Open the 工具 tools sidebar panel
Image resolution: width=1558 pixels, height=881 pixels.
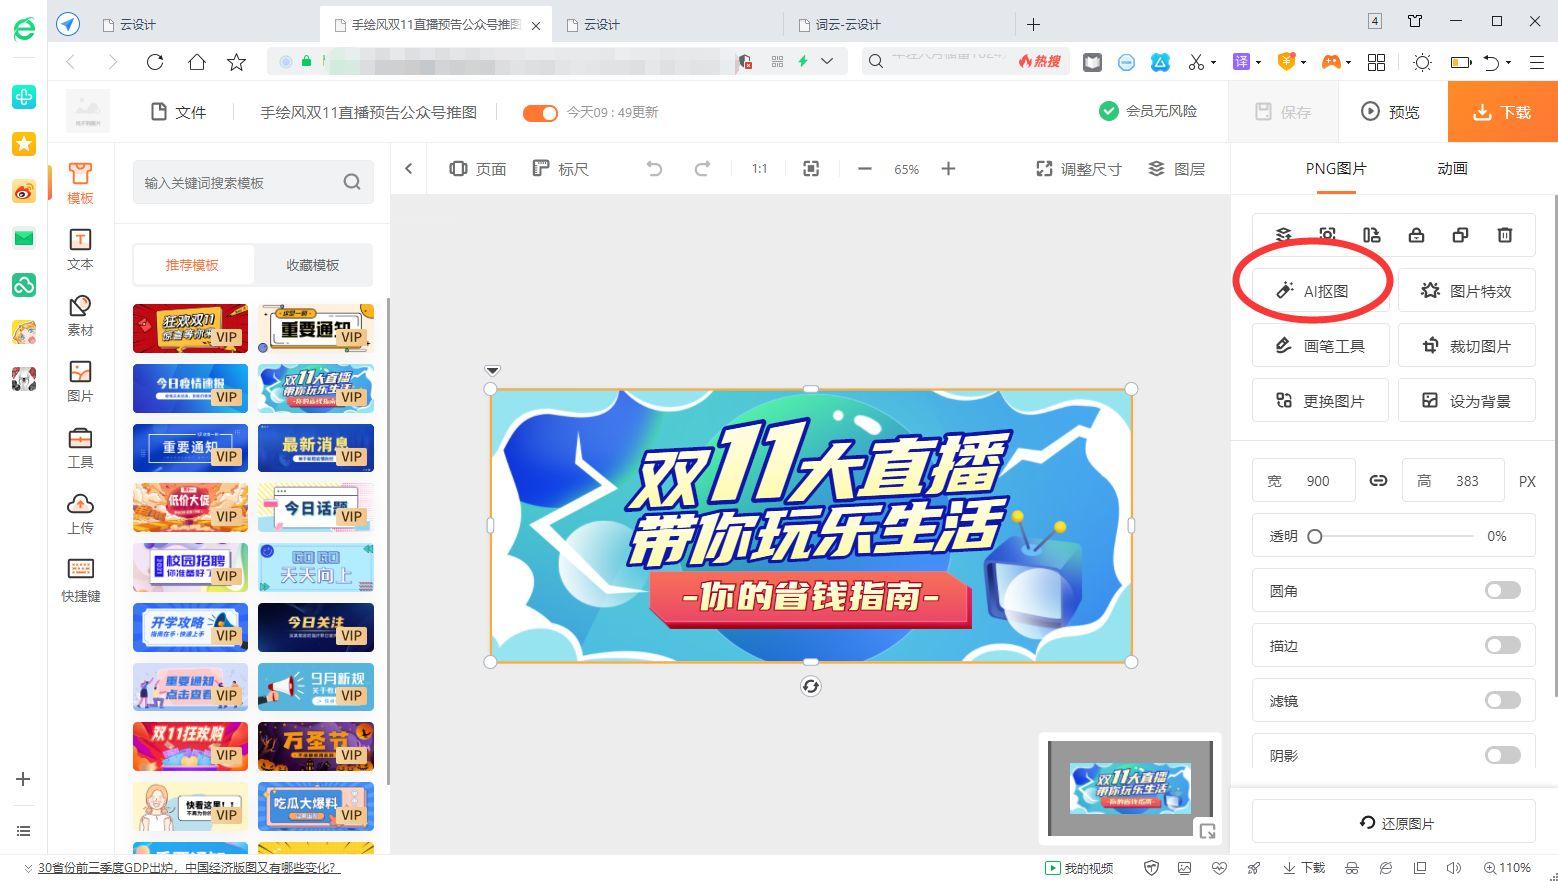80,447
